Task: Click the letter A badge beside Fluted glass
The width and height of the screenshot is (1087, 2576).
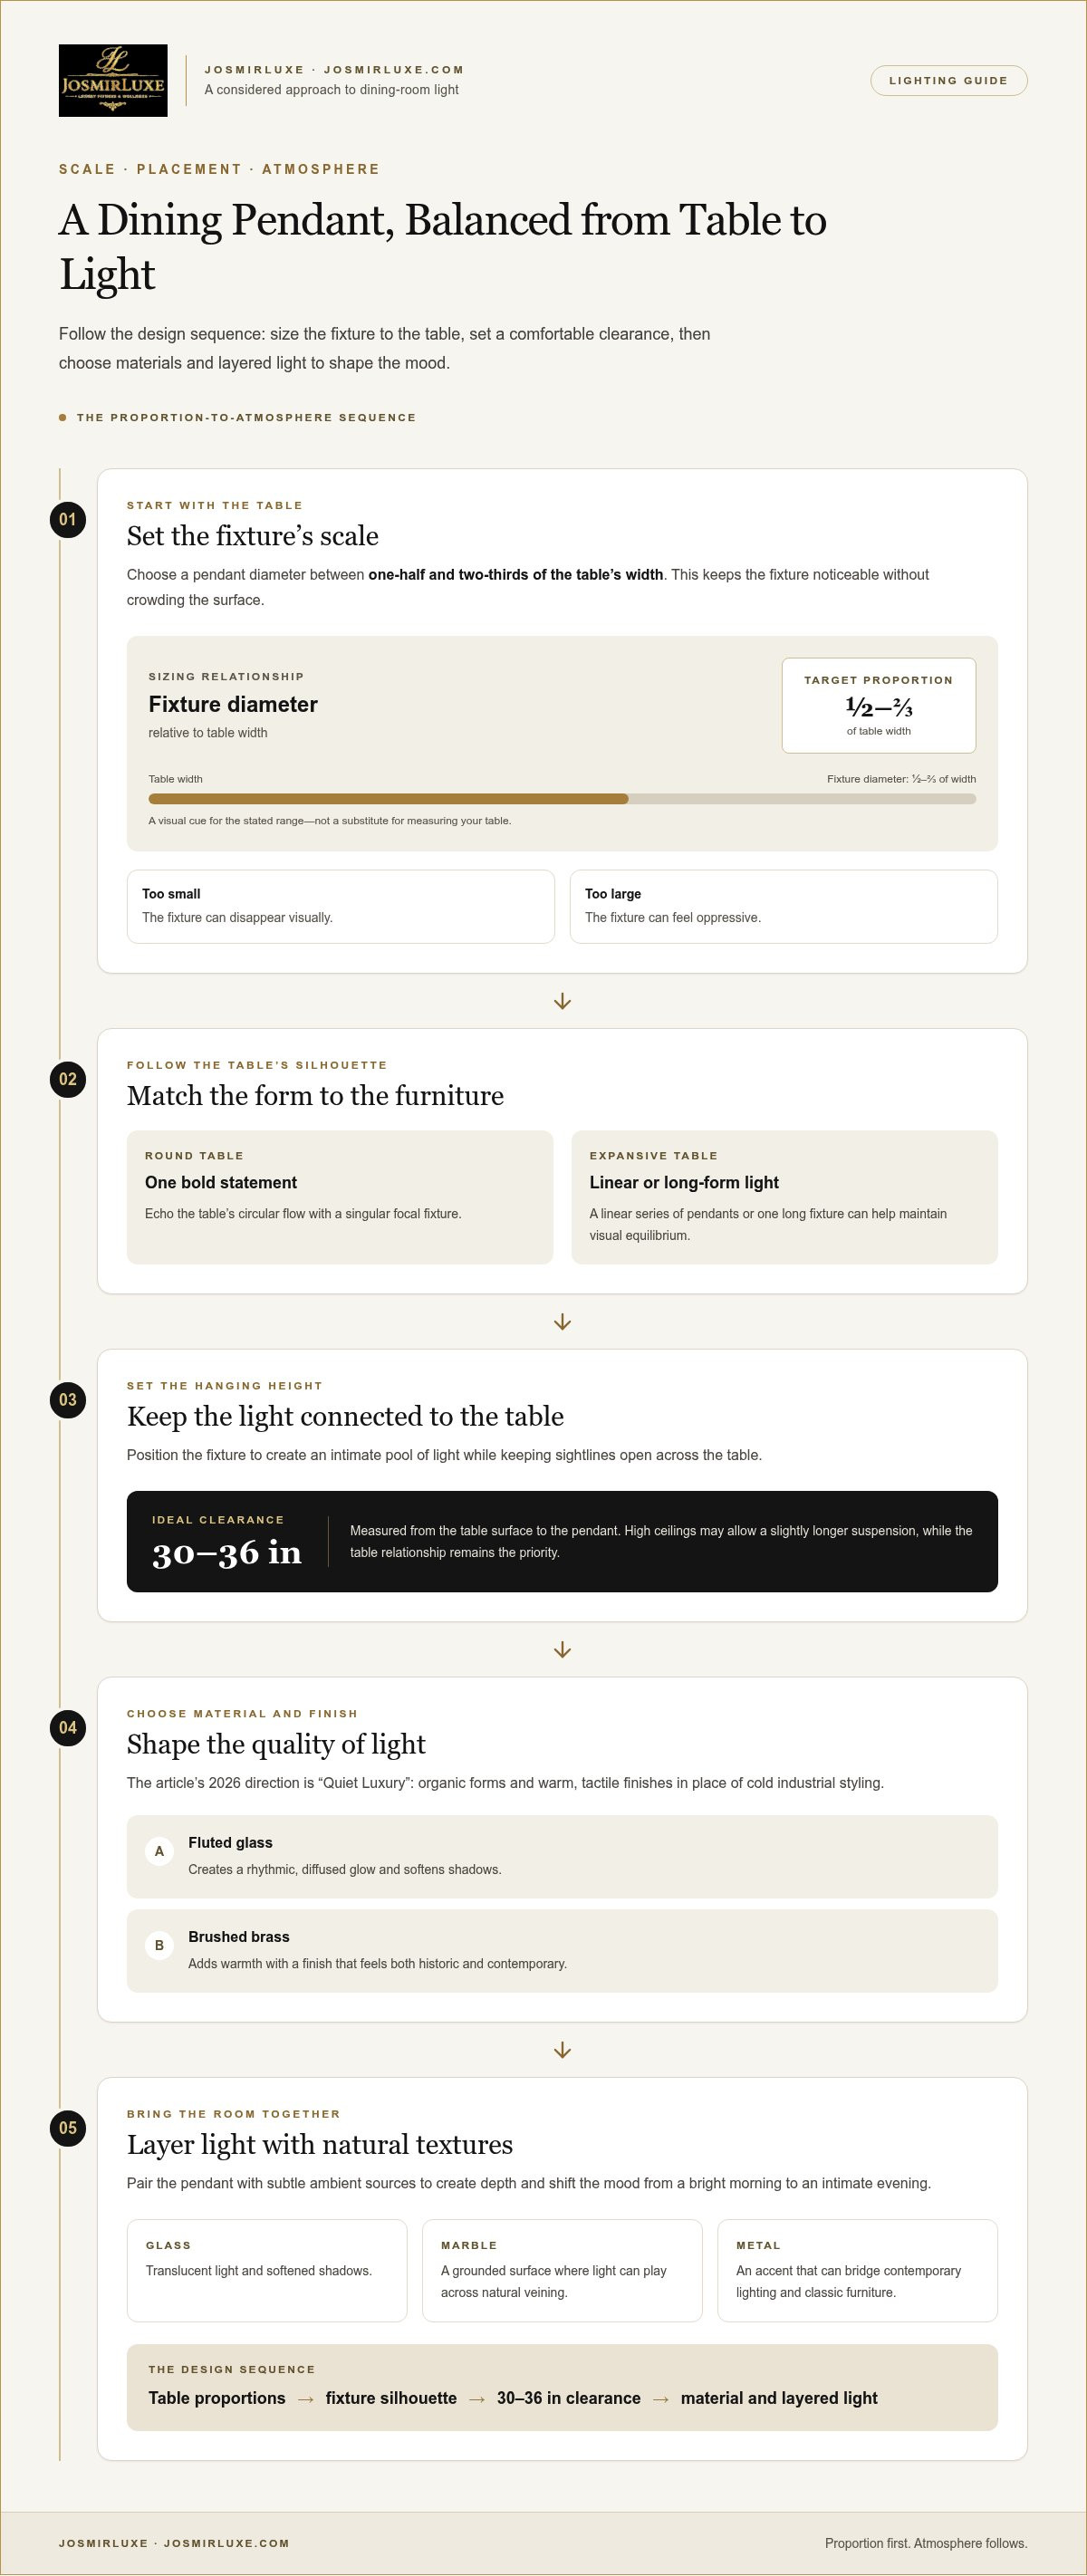Action: 159,1851
